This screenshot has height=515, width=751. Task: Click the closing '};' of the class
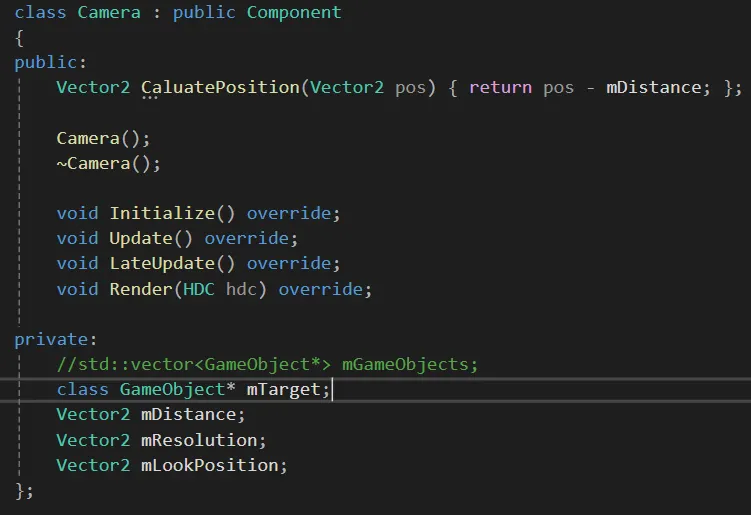click(24, 491)
